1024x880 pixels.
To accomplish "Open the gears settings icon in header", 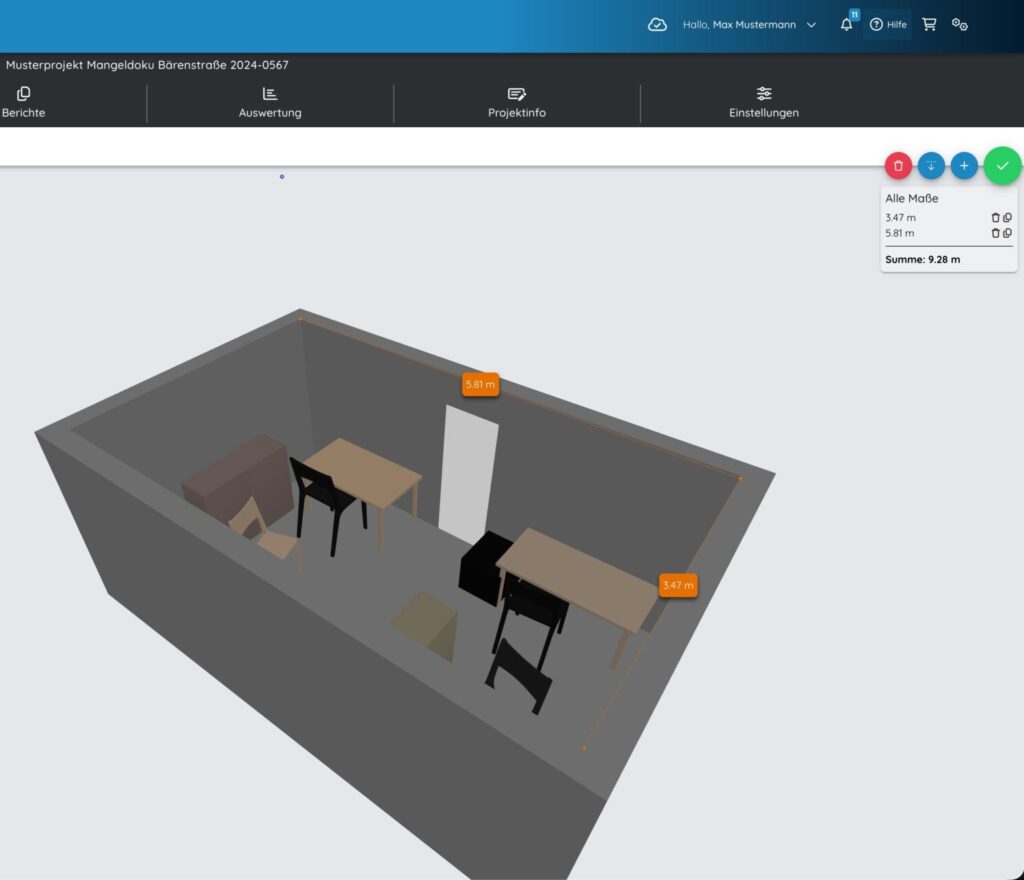I will 959,25.
